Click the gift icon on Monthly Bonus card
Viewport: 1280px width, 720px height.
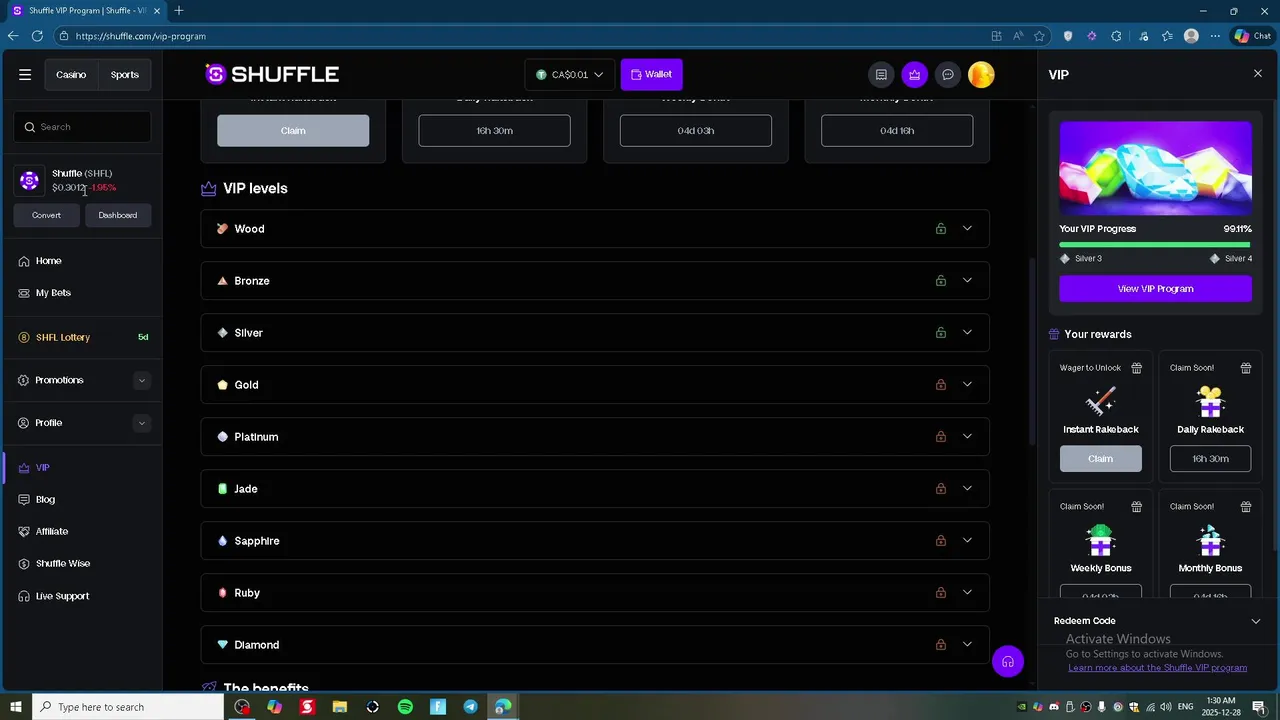coord(1245,507)
